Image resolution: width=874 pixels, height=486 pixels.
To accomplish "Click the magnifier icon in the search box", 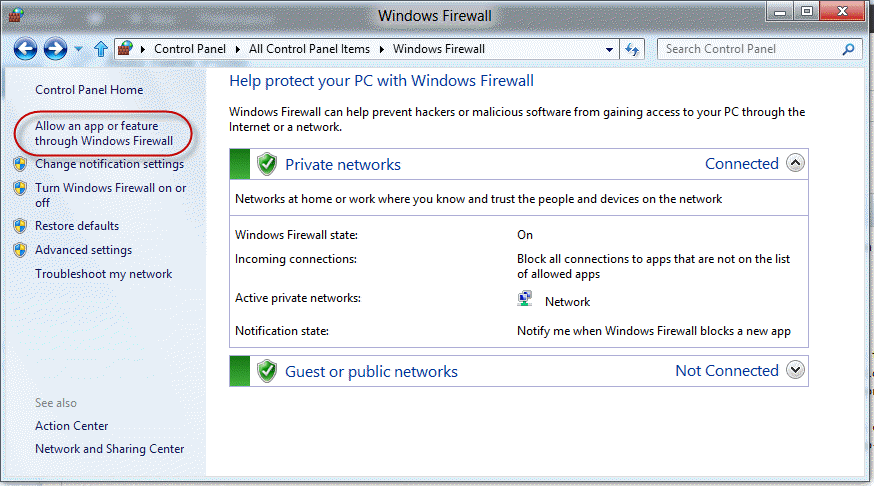I will (848, 50).
